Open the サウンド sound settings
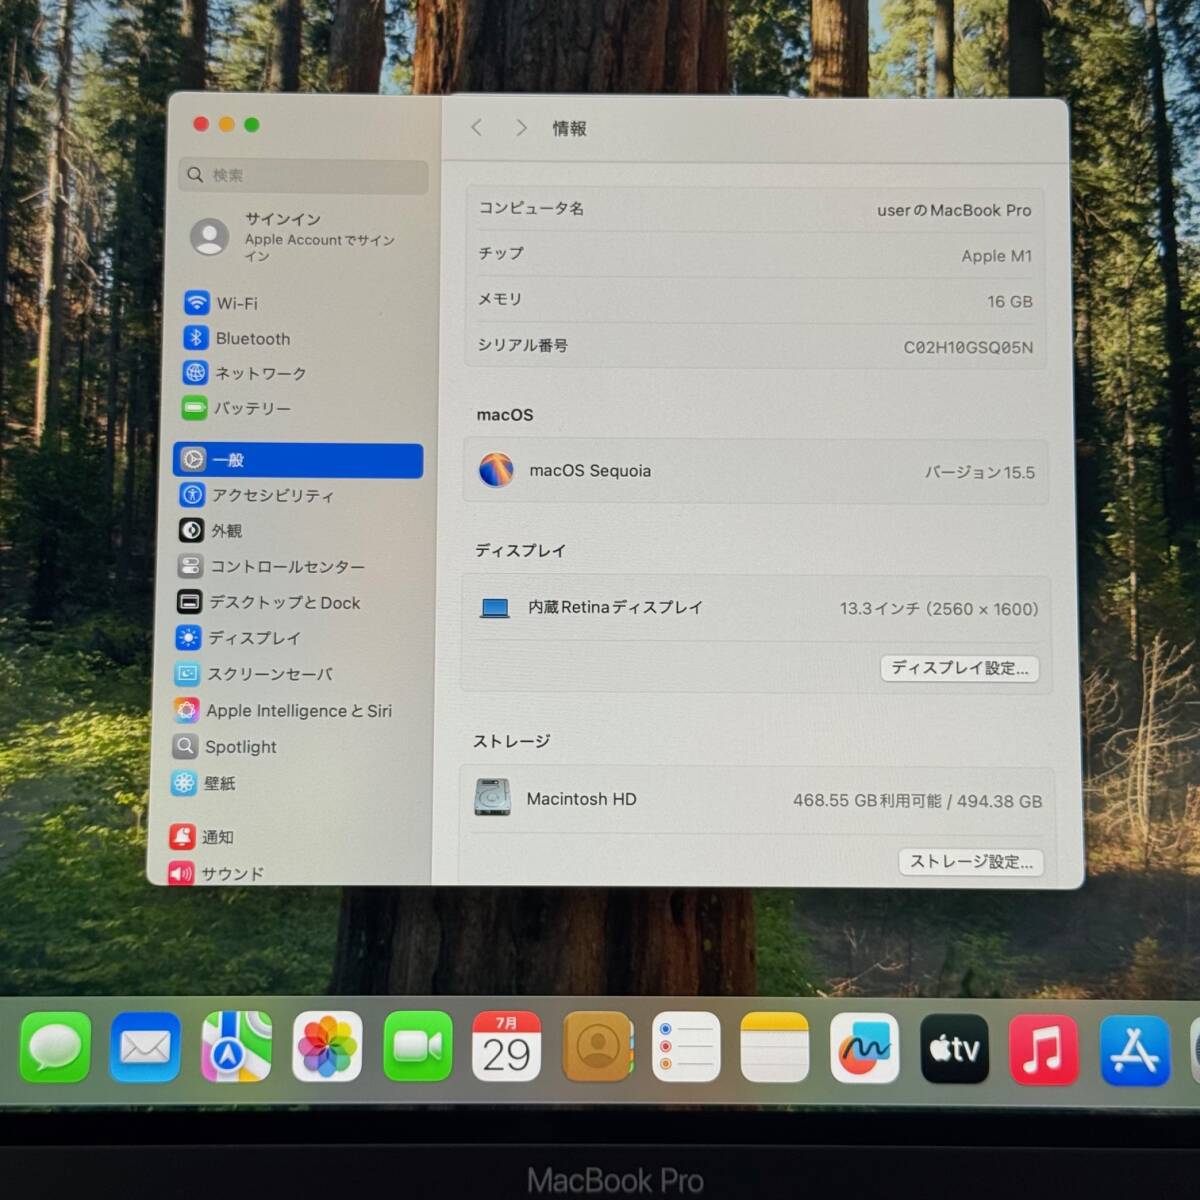 (x=217, y=874)
